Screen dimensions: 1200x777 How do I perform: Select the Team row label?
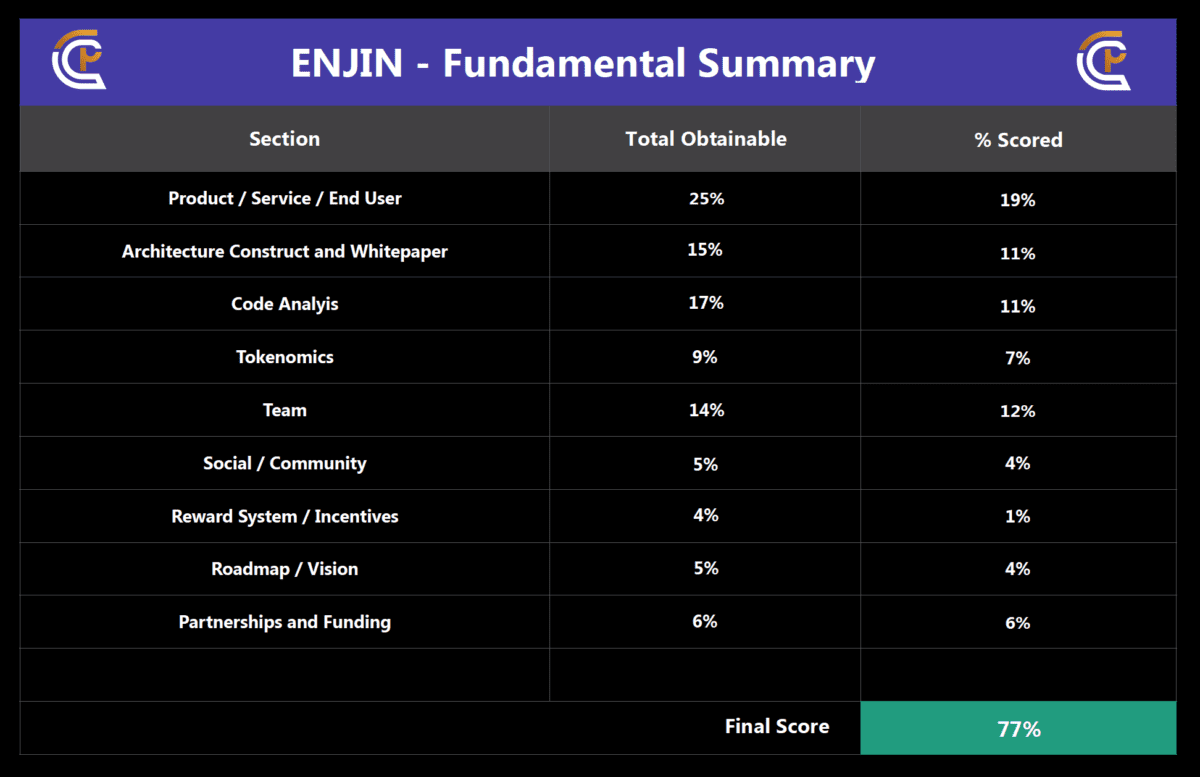284,410
